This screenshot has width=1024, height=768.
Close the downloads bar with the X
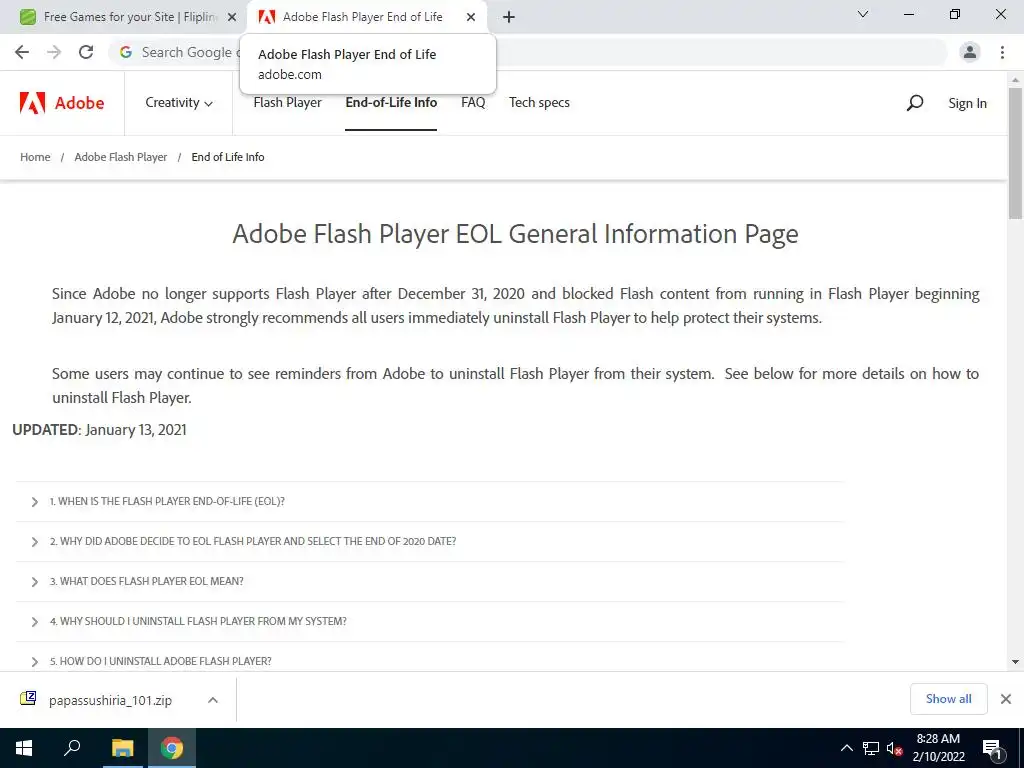pos(1006,699)
